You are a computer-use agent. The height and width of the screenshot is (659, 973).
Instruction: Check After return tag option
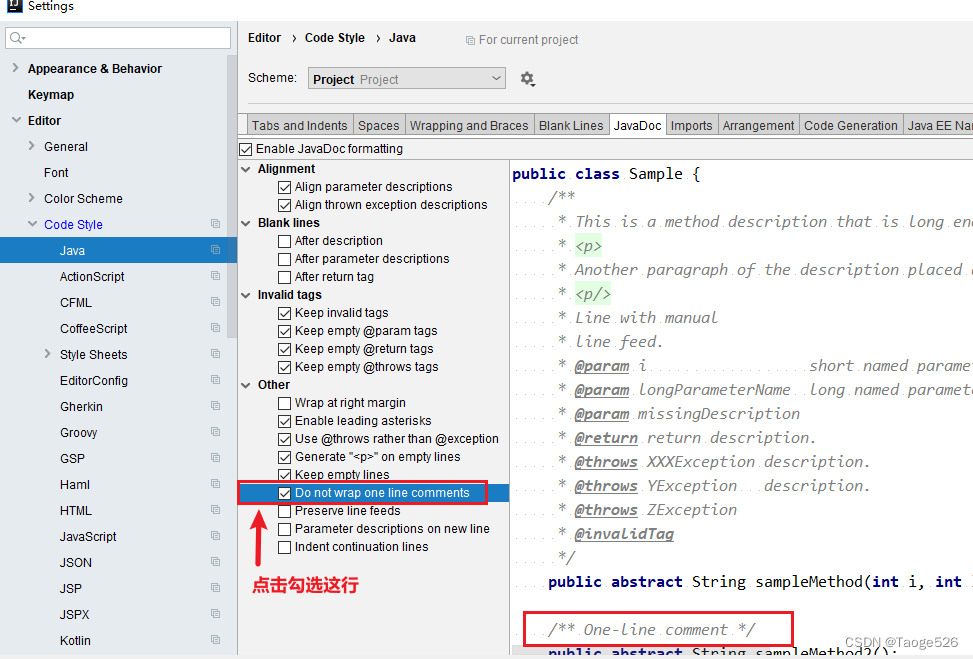click(x=285, y=277)
